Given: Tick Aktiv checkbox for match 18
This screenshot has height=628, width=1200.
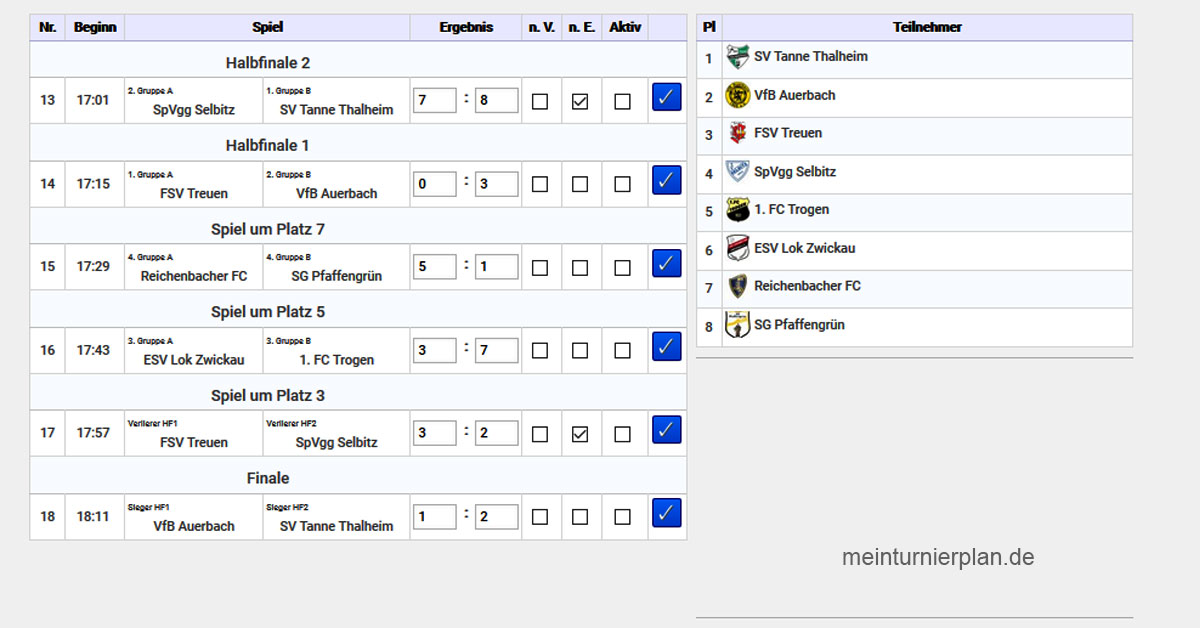Looking at the screenshot, I should tap(623, 517).
